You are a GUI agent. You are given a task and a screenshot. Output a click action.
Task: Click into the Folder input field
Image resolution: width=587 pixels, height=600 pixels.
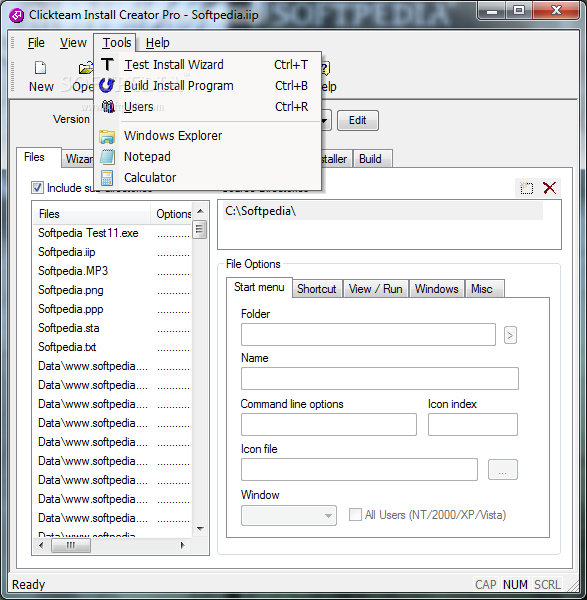coord(368,335)
